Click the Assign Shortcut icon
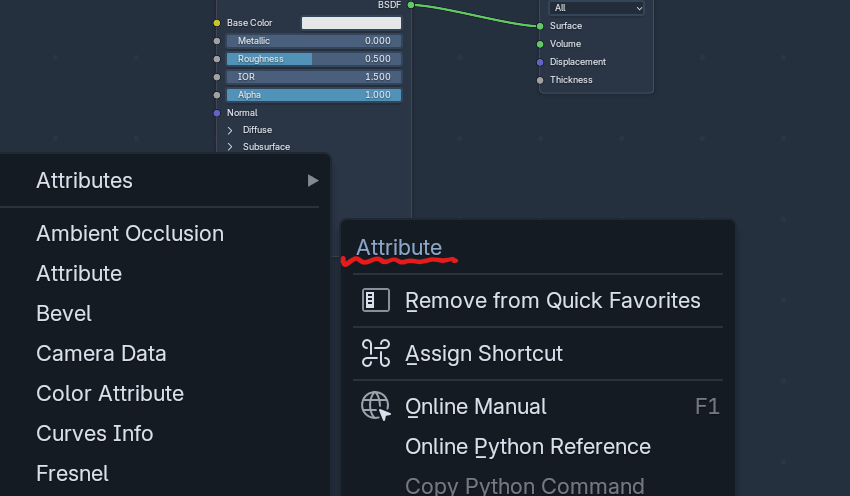Image resolution: width=850 pixels, height=496 pixels. pyautogui.click(x=376, y=353)
